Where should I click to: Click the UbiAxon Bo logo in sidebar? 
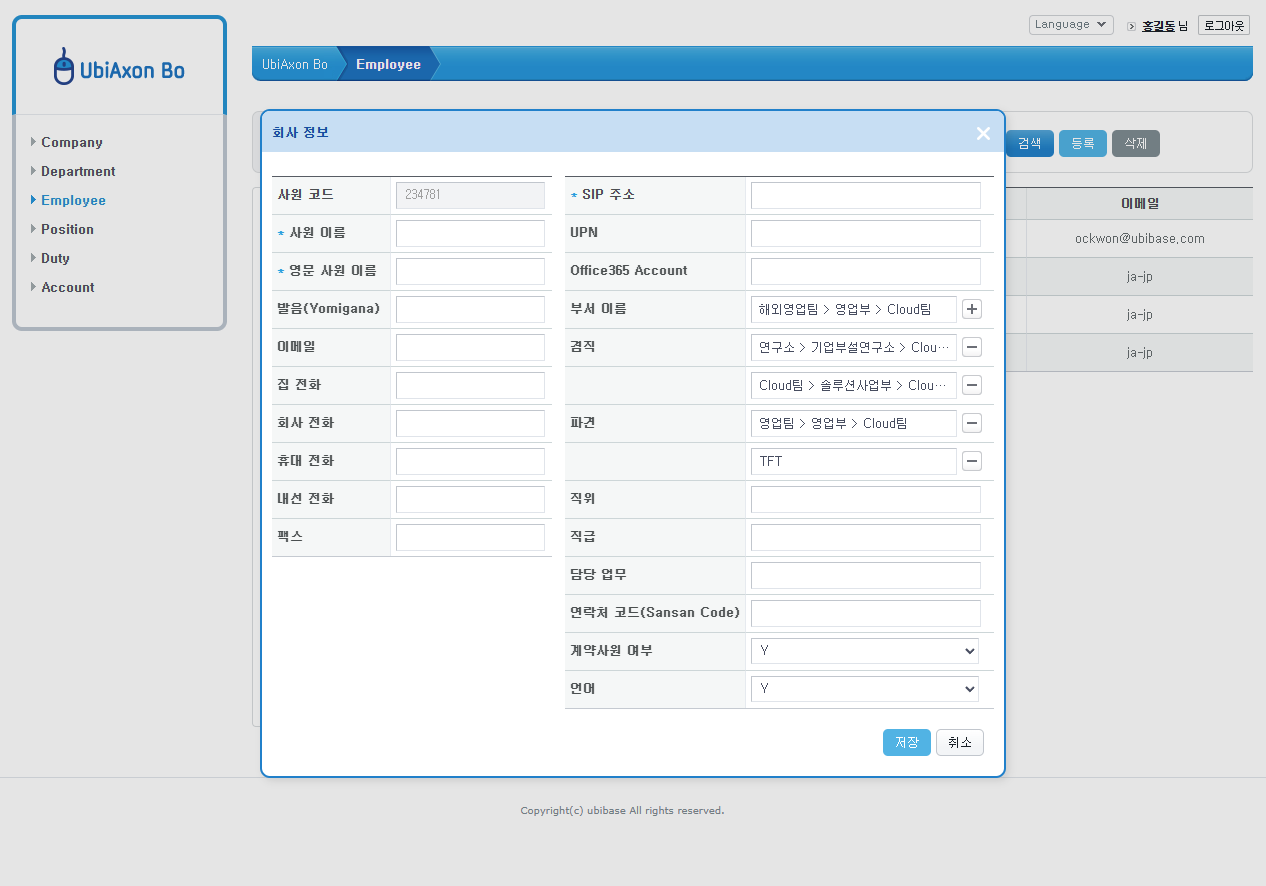(x=119, y=64)
